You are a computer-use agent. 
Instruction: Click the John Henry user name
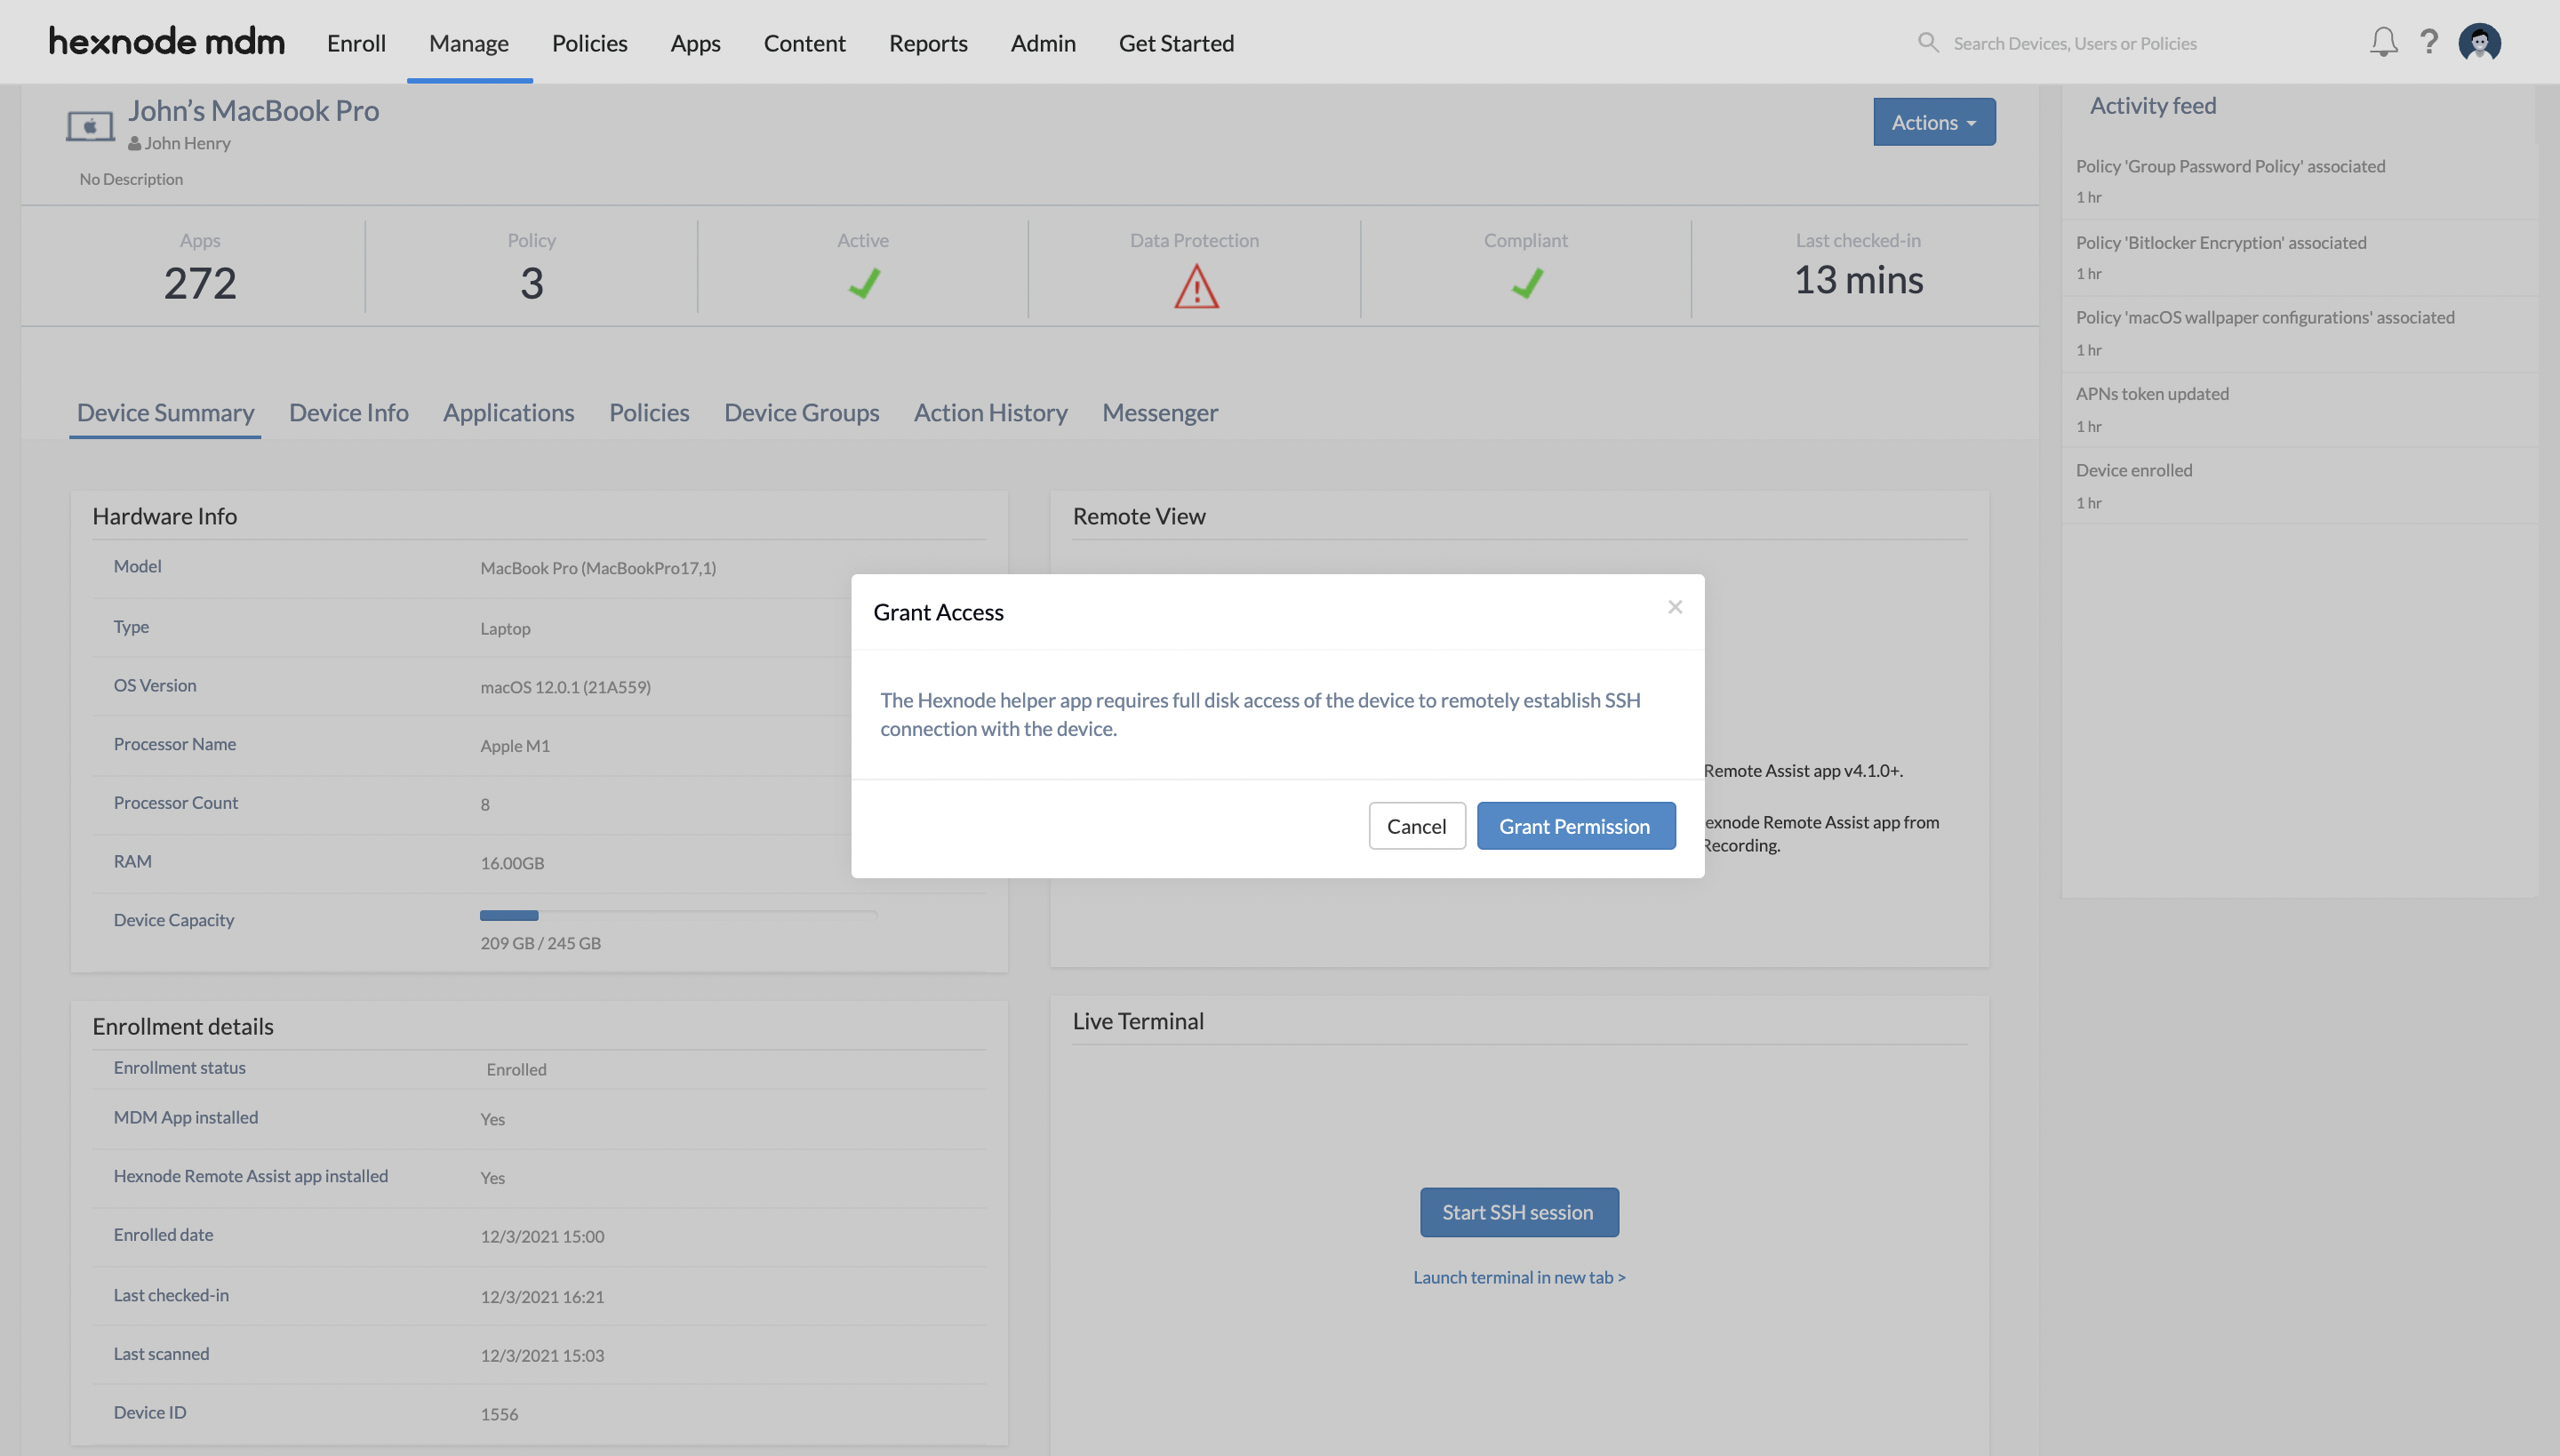click(187, 143)
